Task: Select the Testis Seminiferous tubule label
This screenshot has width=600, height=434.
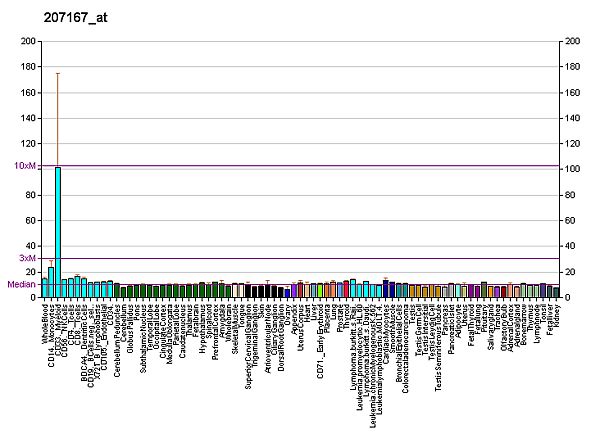Action: point(437,340)
